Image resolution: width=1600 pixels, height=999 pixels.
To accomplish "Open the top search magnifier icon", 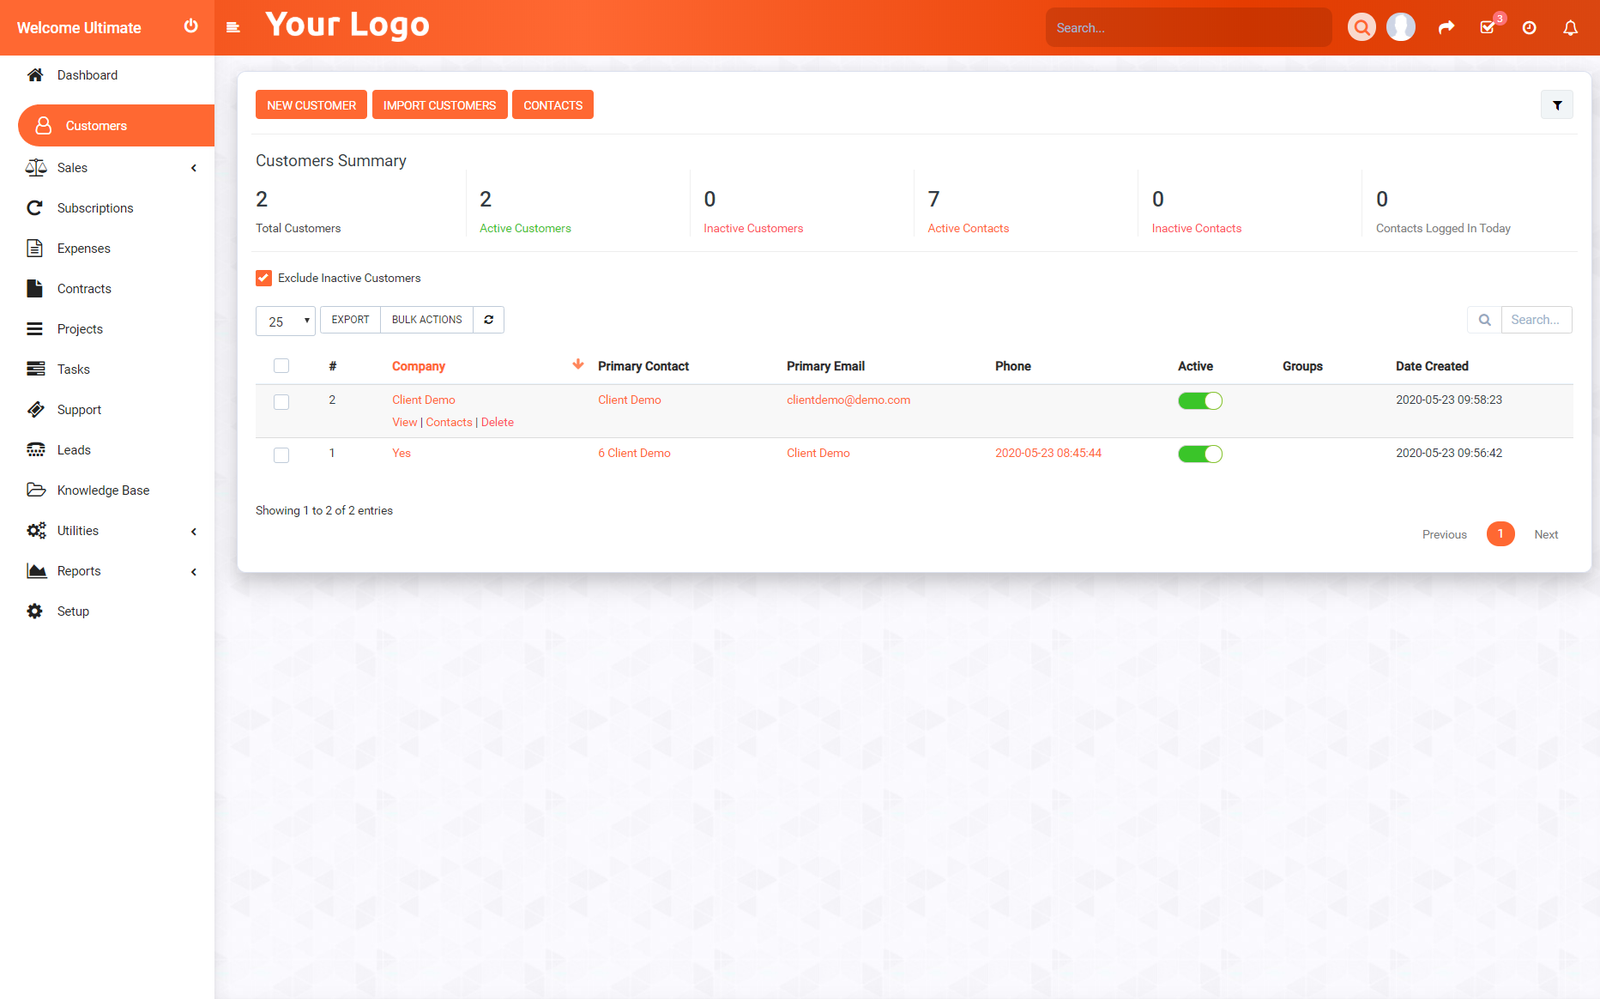I will pos(1361,27).
